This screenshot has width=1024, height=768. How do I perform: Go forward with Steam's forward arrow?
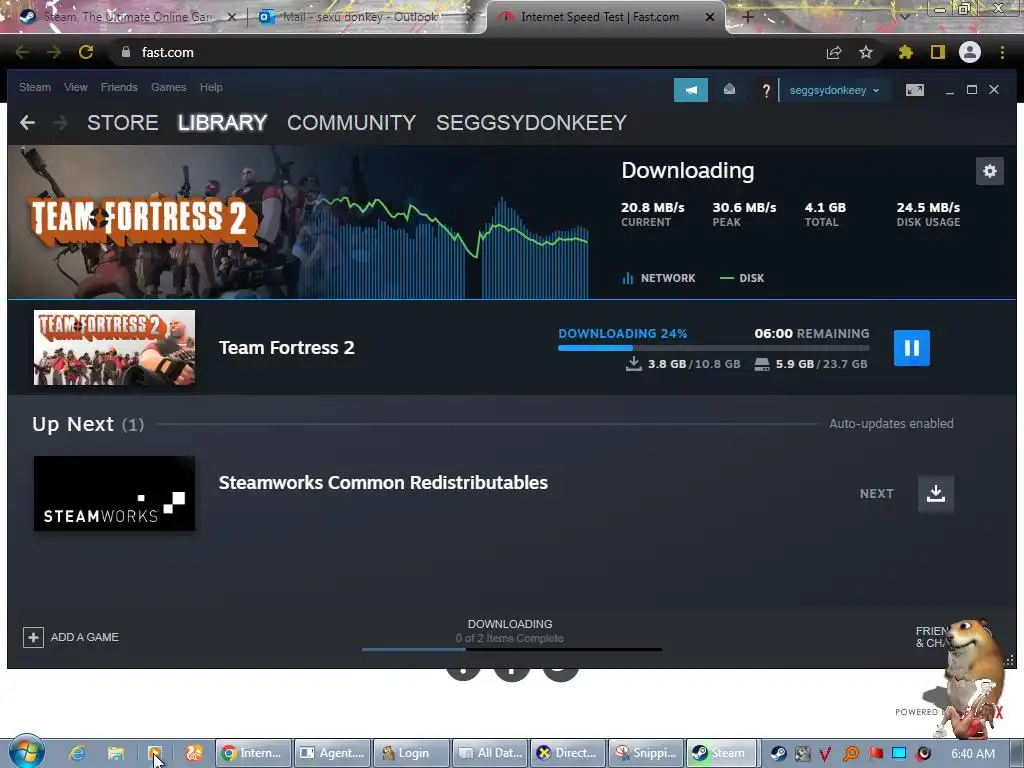point(60,122)
